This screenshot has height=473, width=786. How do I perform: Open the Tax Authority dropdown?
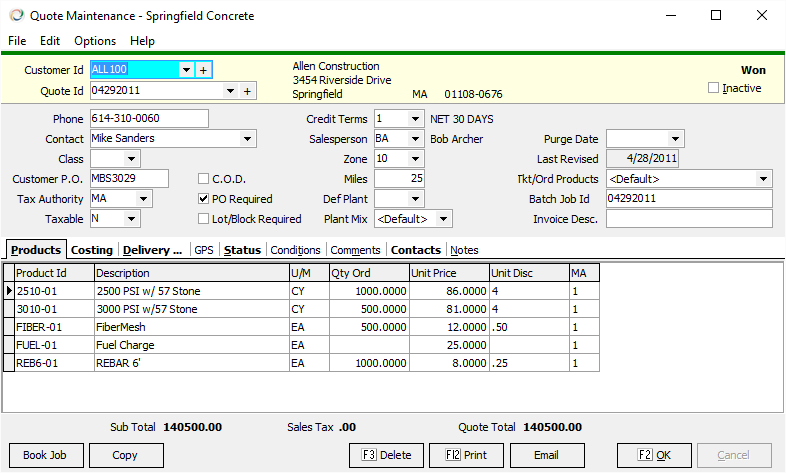[x=144, y=199]
